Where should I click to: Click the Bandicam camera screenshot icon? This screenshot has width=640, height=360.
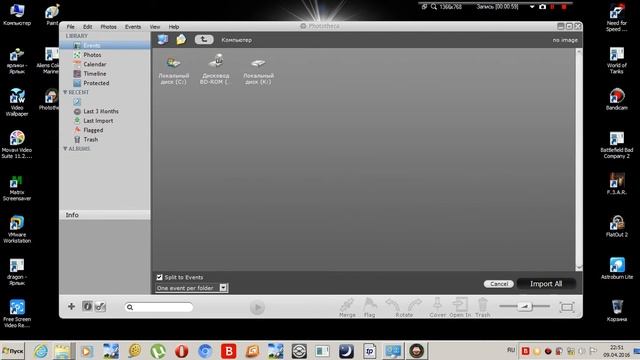[x=542, y=7]
